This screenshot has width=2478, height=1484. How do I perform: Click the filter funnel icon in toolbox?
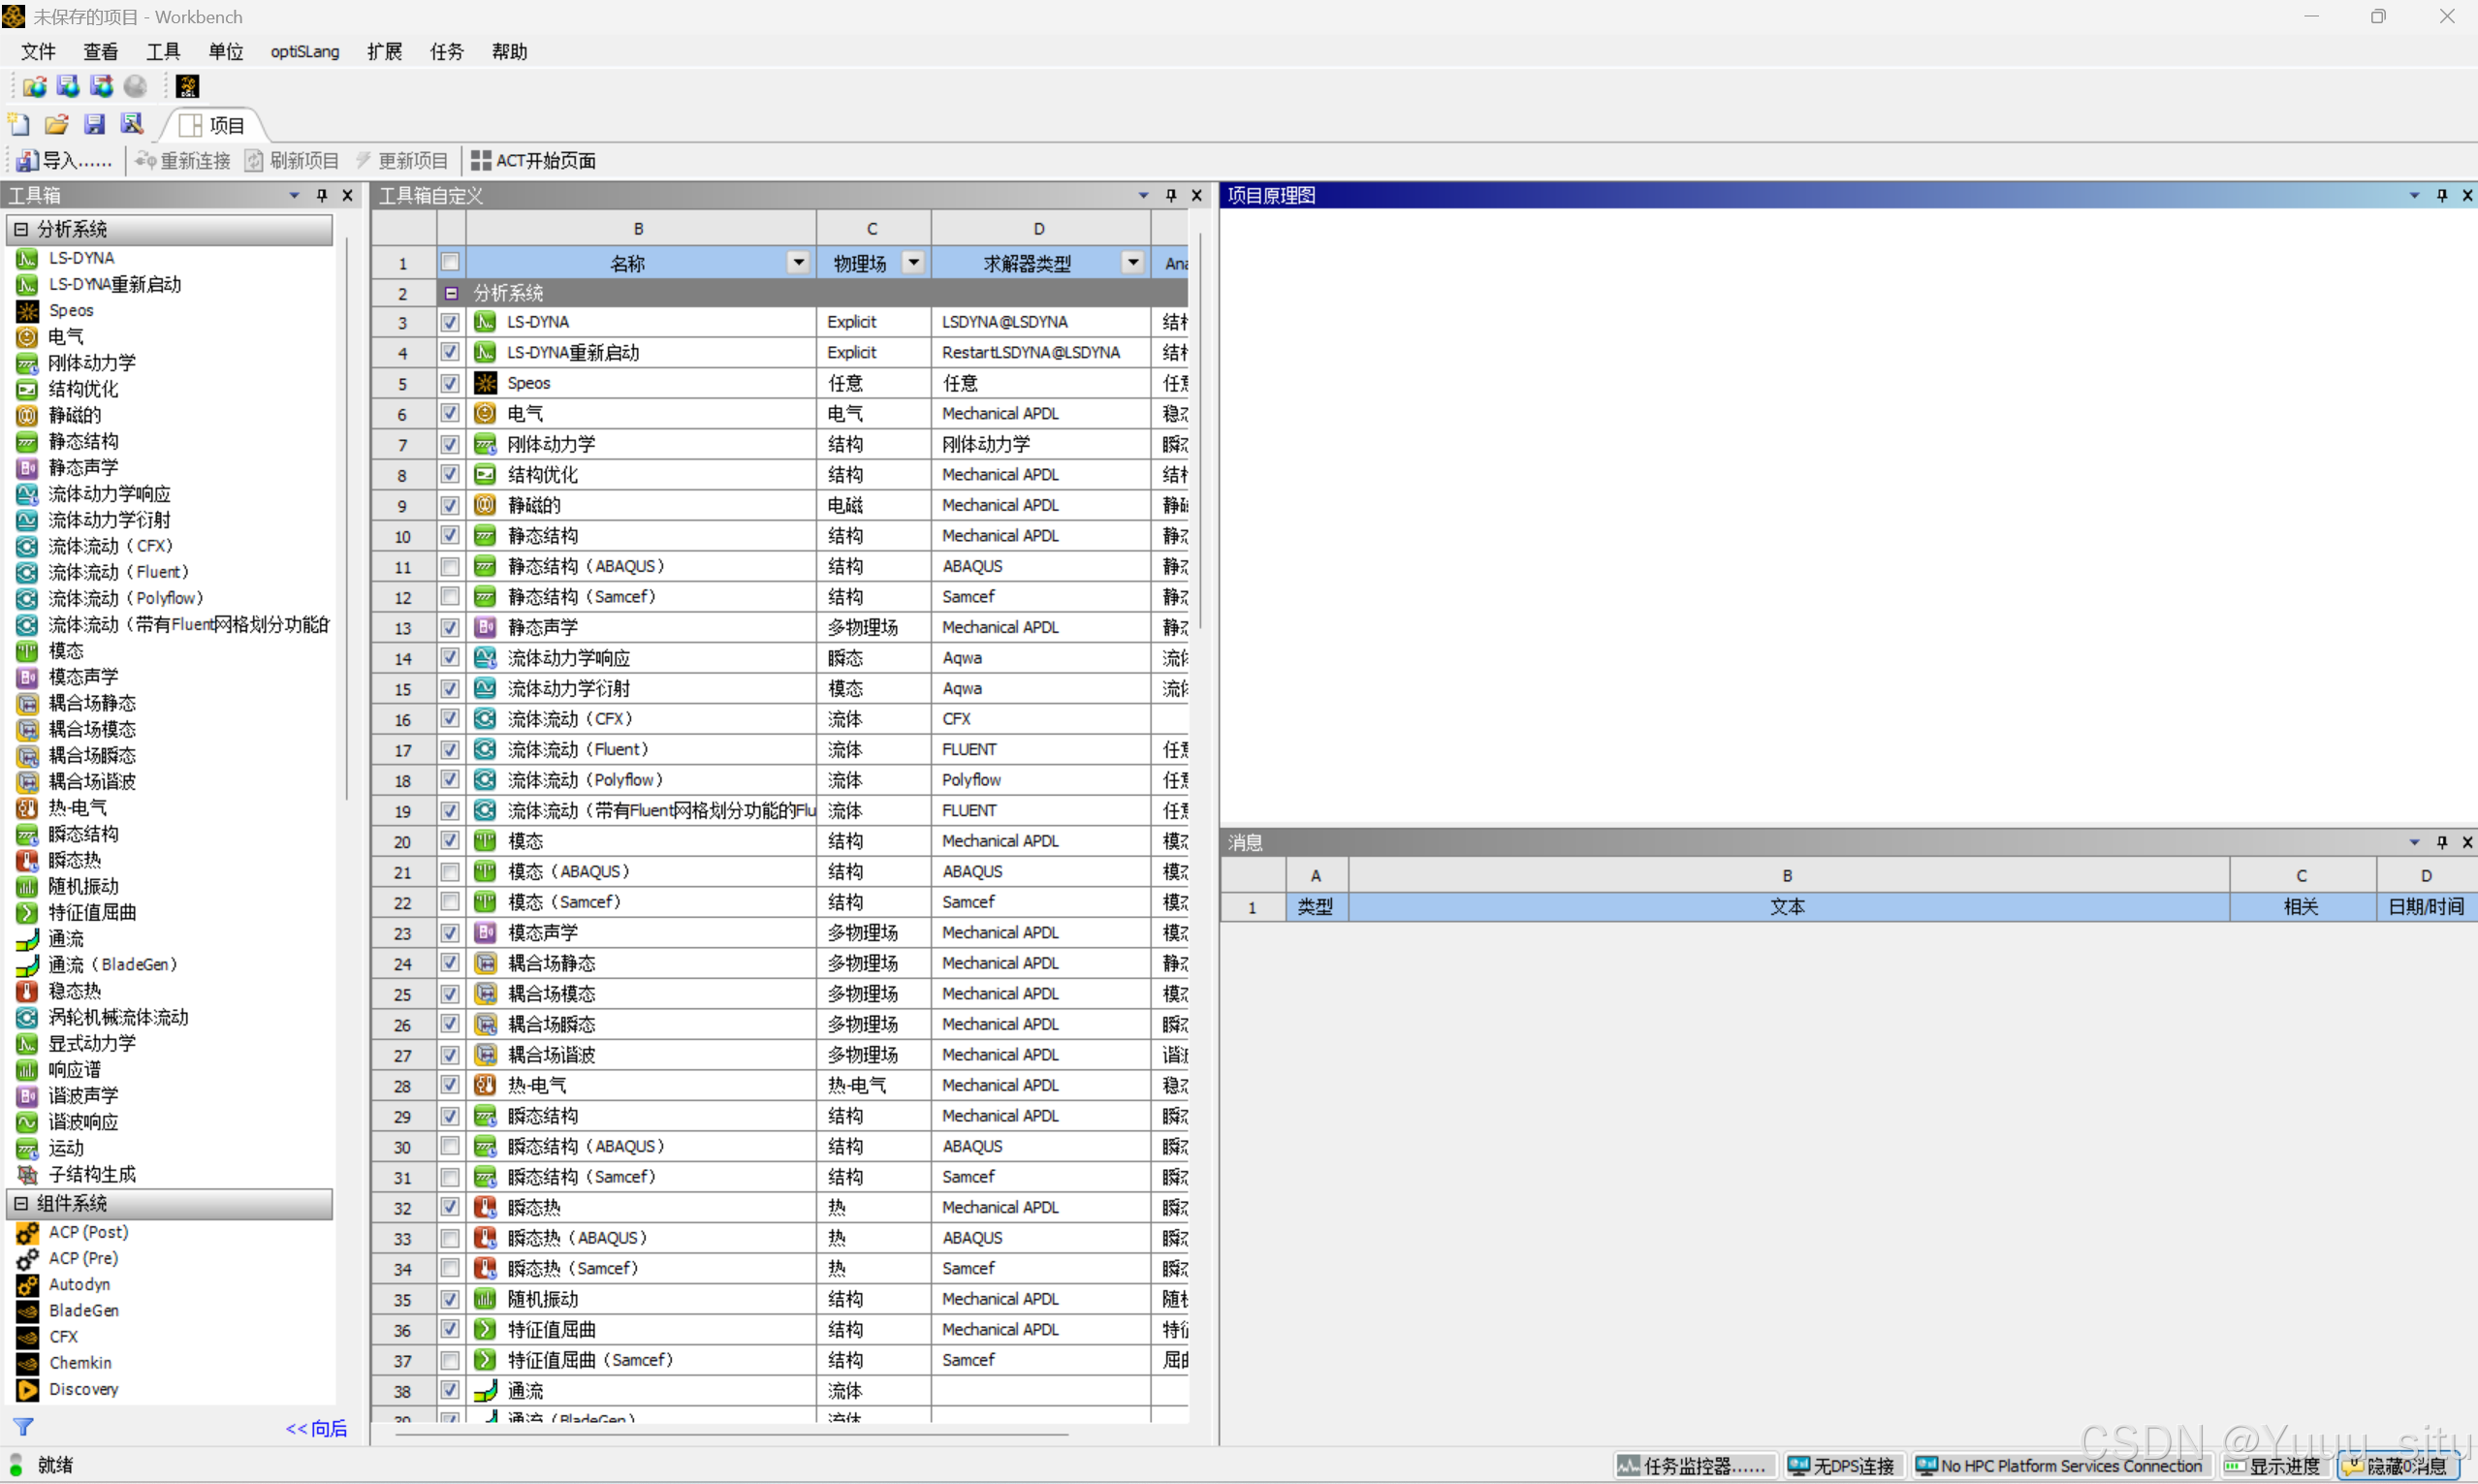point(23,1427)
